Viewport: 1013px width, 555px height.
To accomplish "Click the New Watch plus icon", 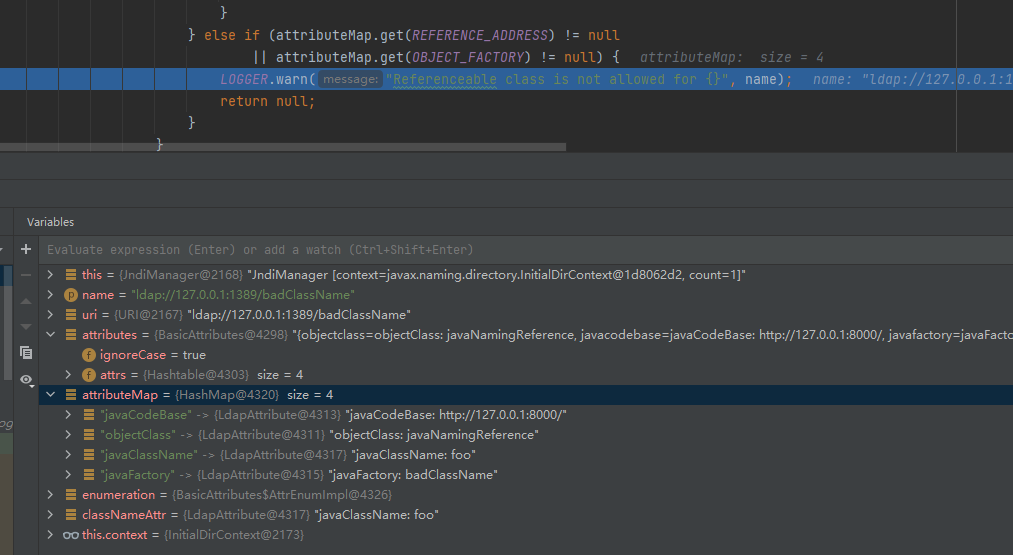I will click(x=26, y=249).
